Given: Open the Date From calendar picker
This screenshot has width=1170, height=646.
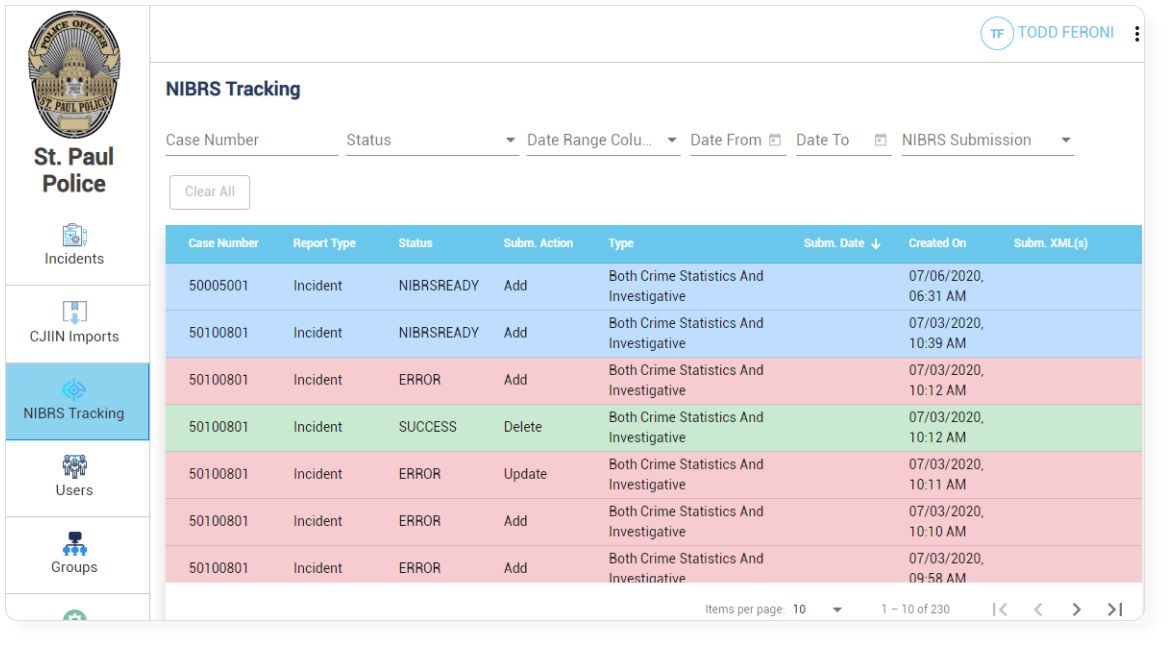Looking at the screenshot, I should [x=775, y=139].
